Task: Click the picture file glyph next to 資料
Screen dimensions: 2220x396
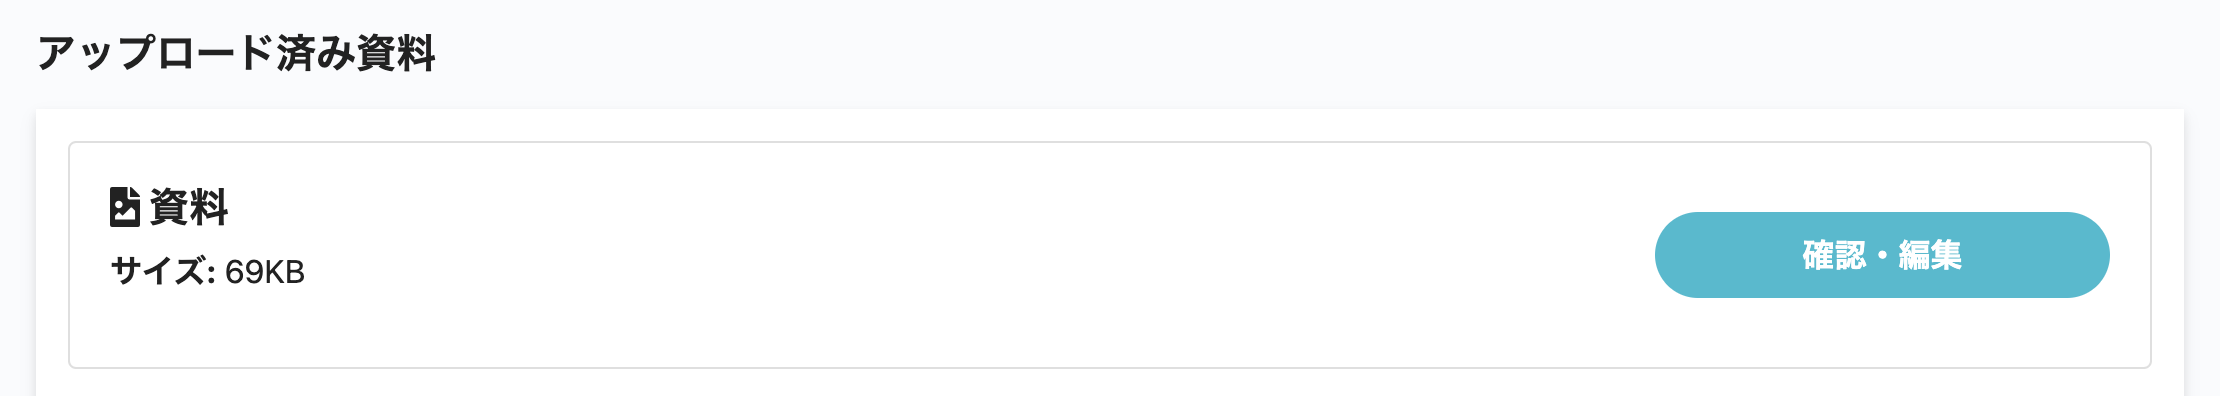Action: click(124, 207)
